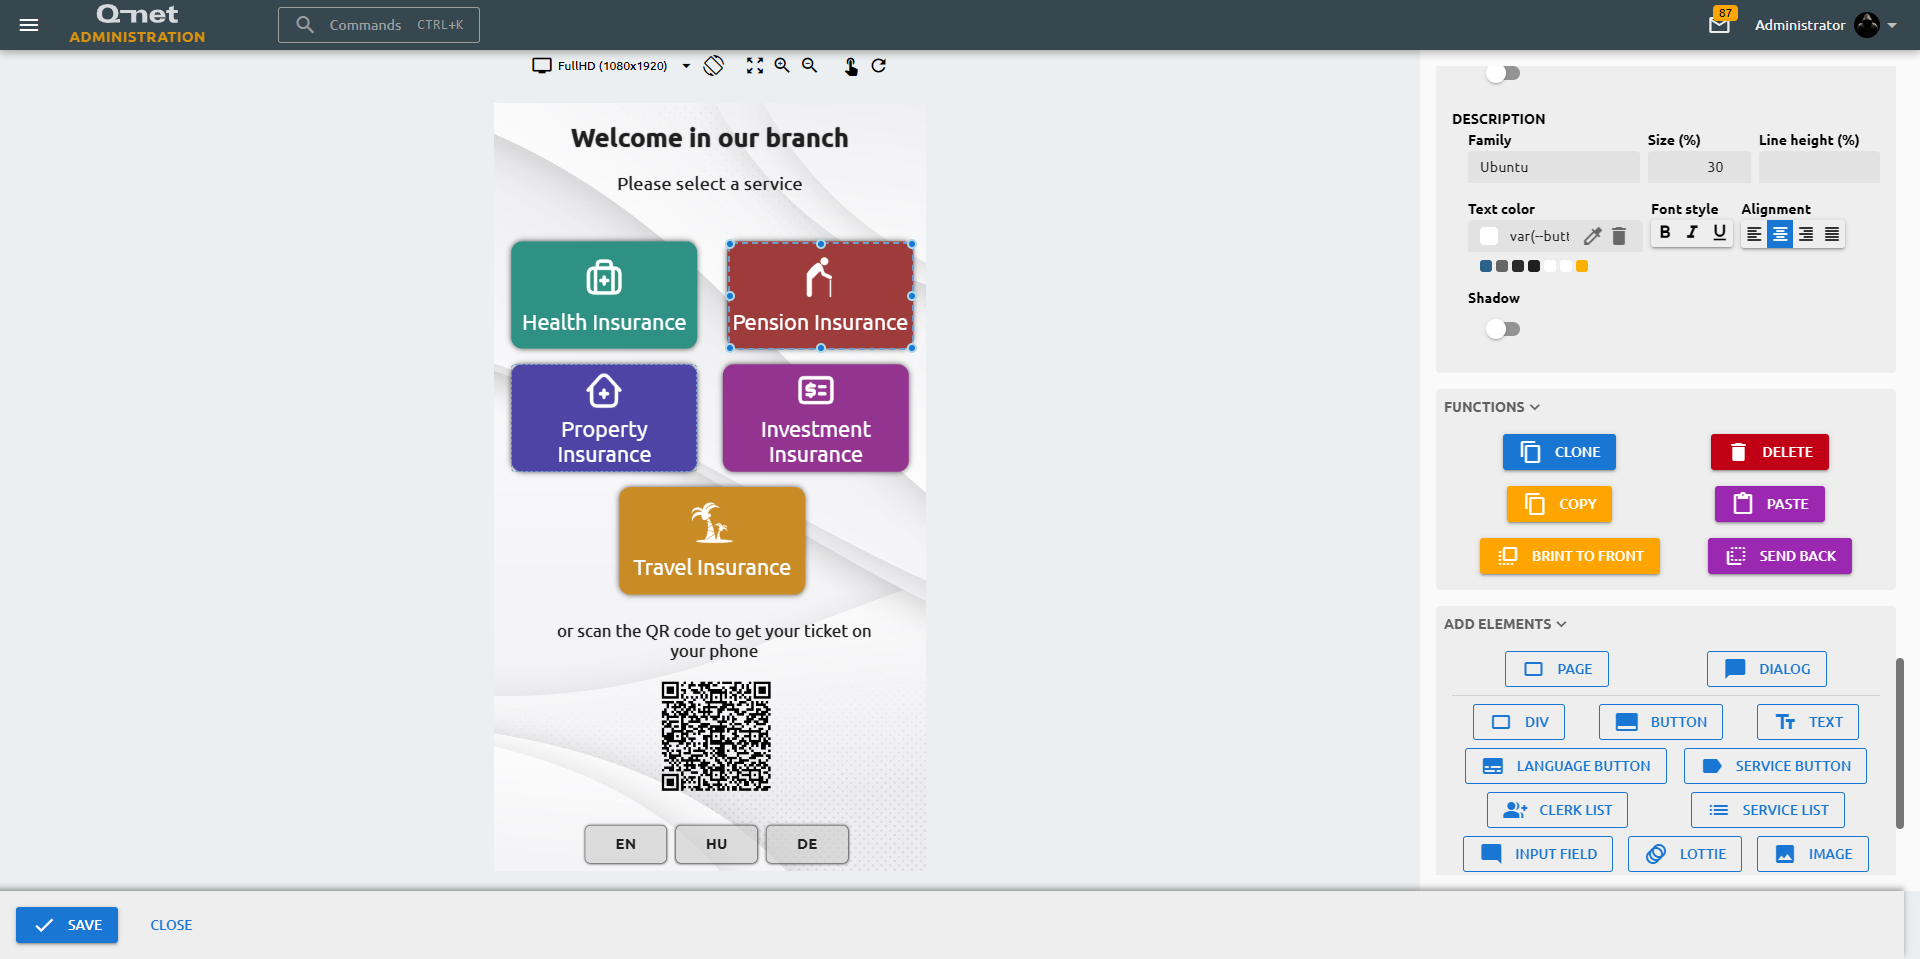Zoom in on the template preview
The image size is (1920, 959).
point(782,65)
